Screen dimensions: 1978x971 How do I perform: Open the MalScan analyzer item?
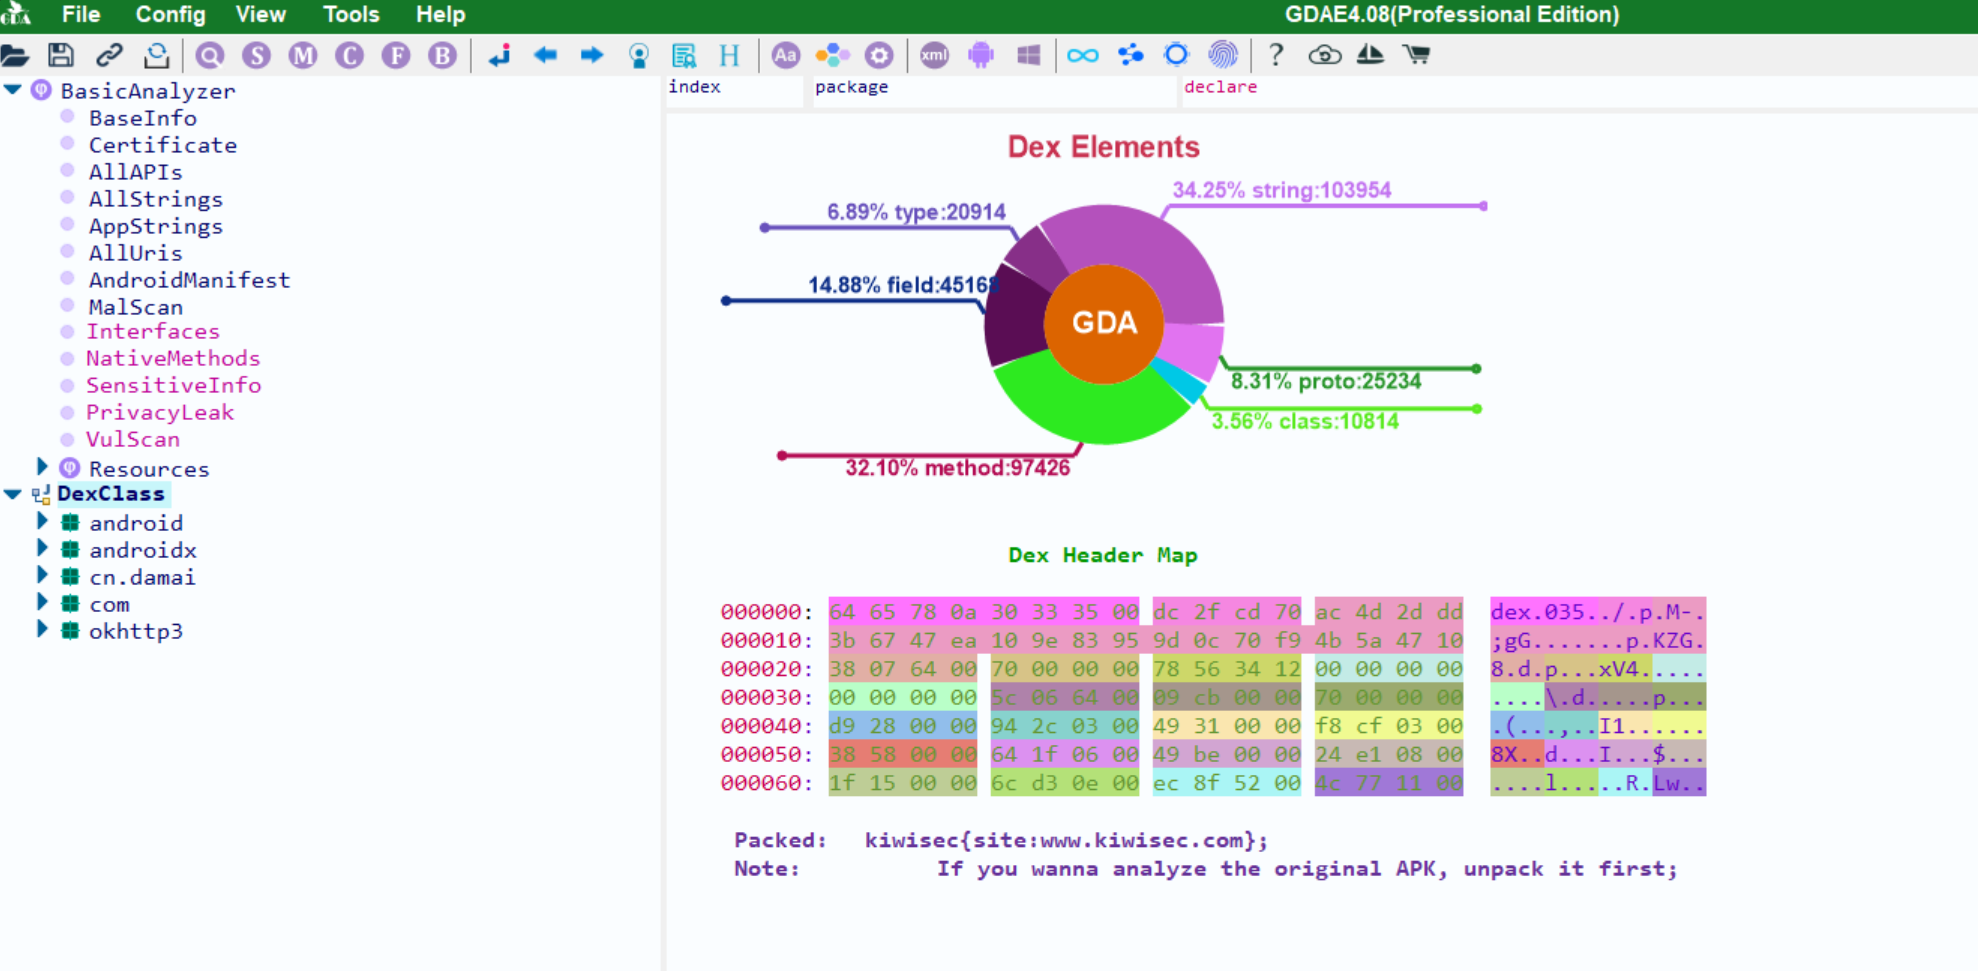(135, 307)
